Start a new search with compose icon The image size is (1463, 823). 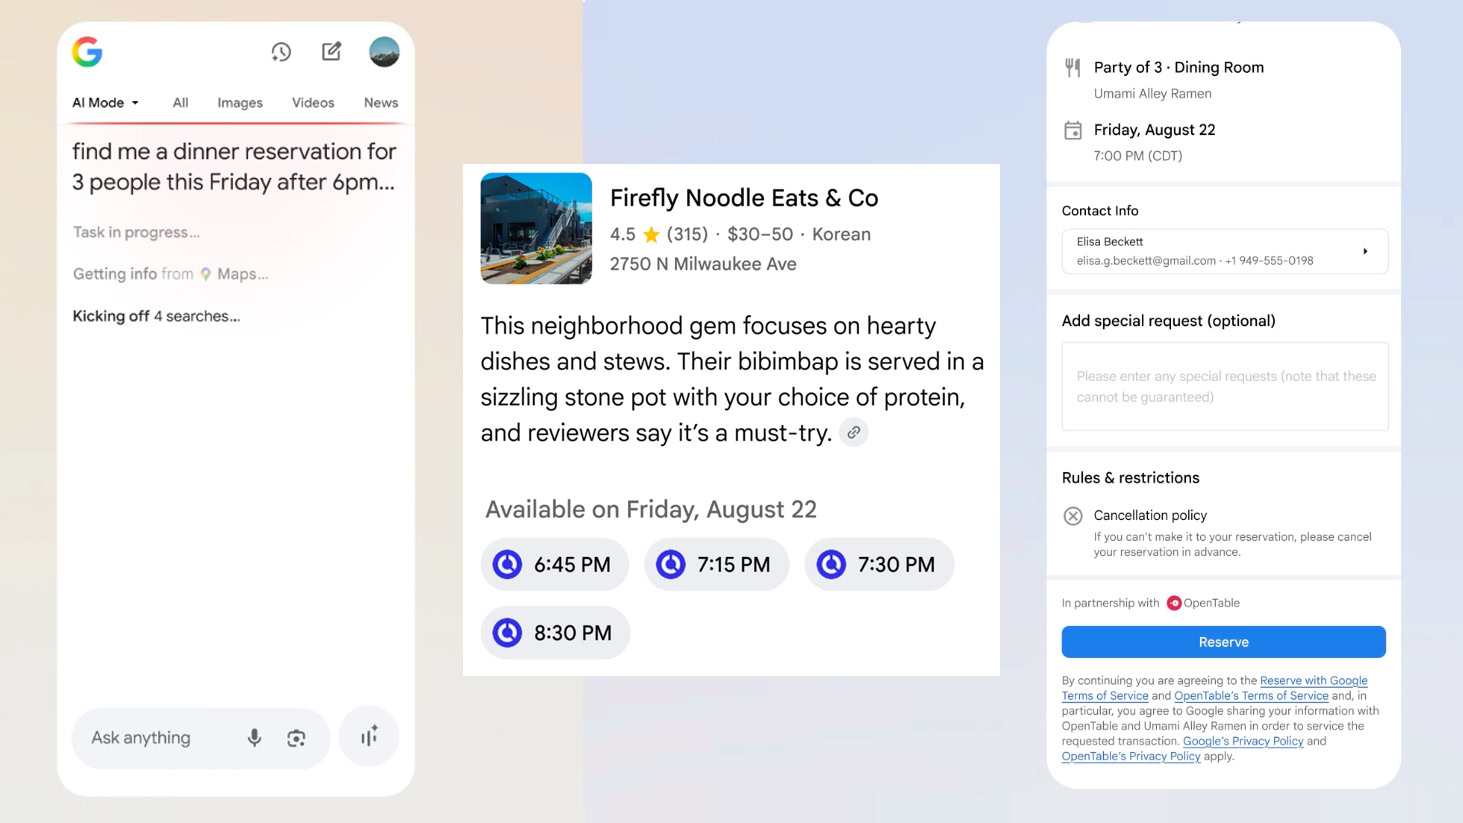[x=331, y=52]
